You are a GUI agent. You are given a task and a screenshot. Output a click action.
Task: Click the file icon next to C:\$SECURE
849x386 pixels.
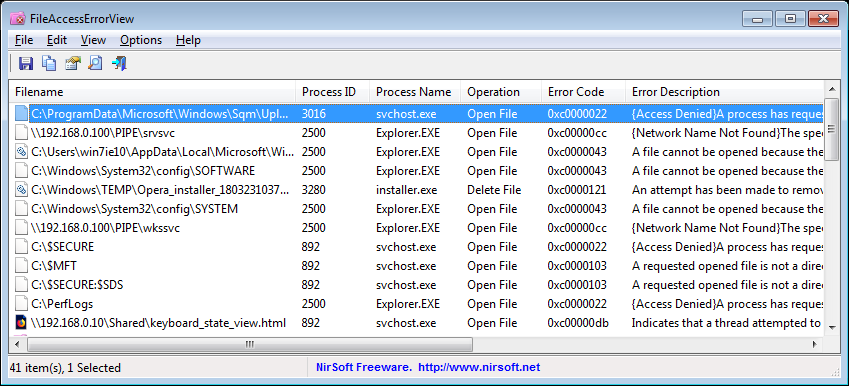click(21, 247)
